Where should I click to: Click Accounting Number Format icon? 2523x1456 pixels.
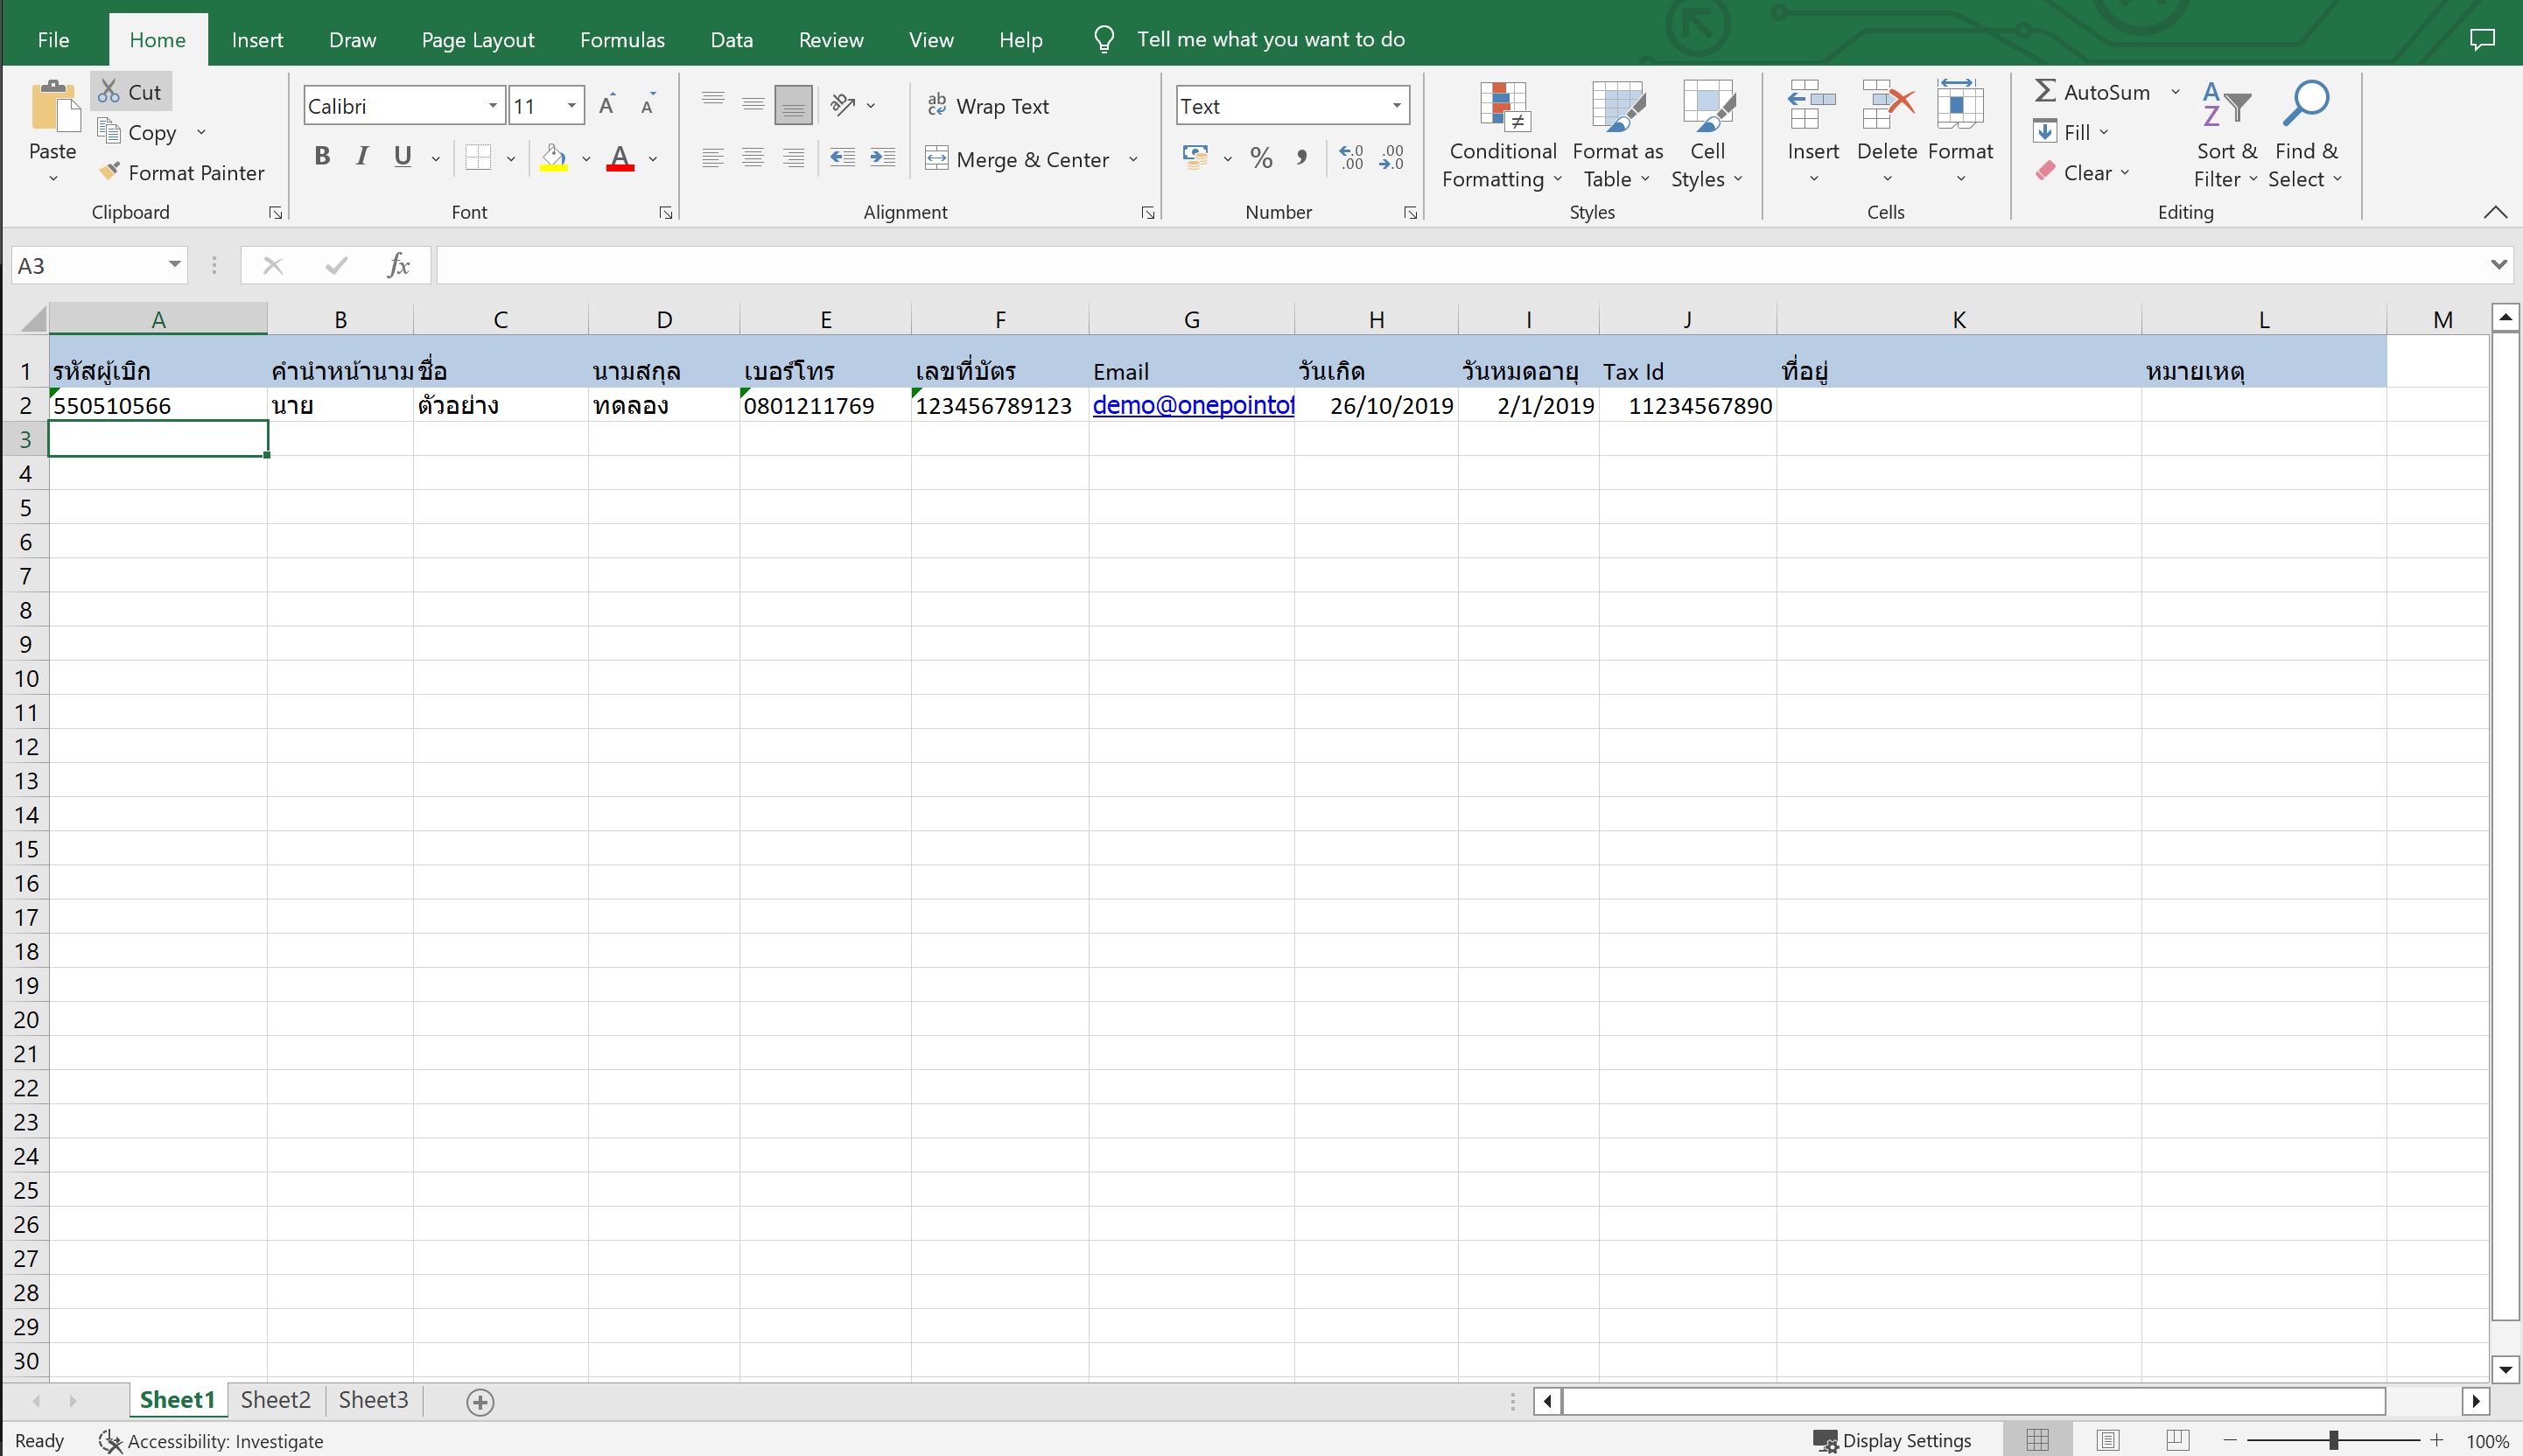[x=1195, y=158]
